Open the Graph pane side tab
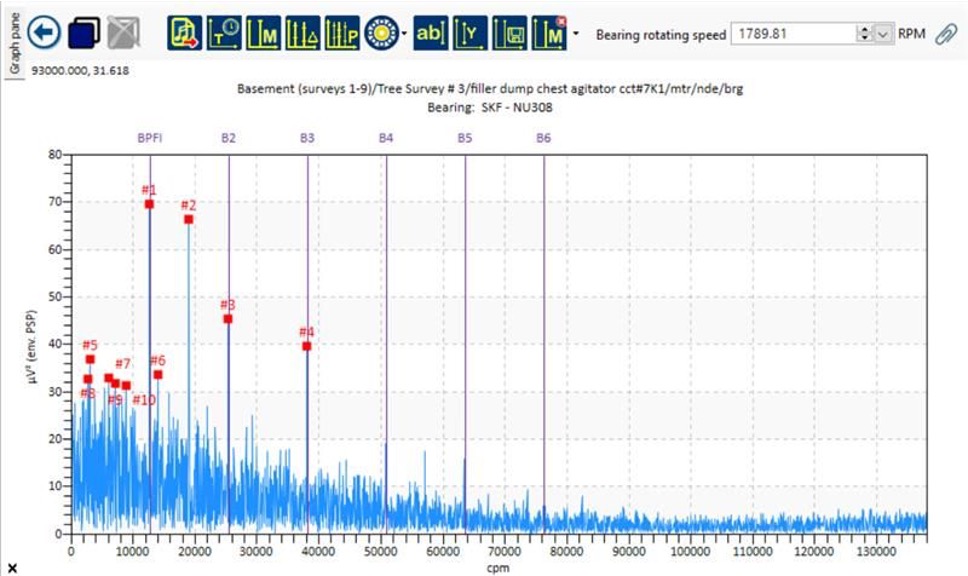This screenshot has height=576, width=968. click(13, 41)
